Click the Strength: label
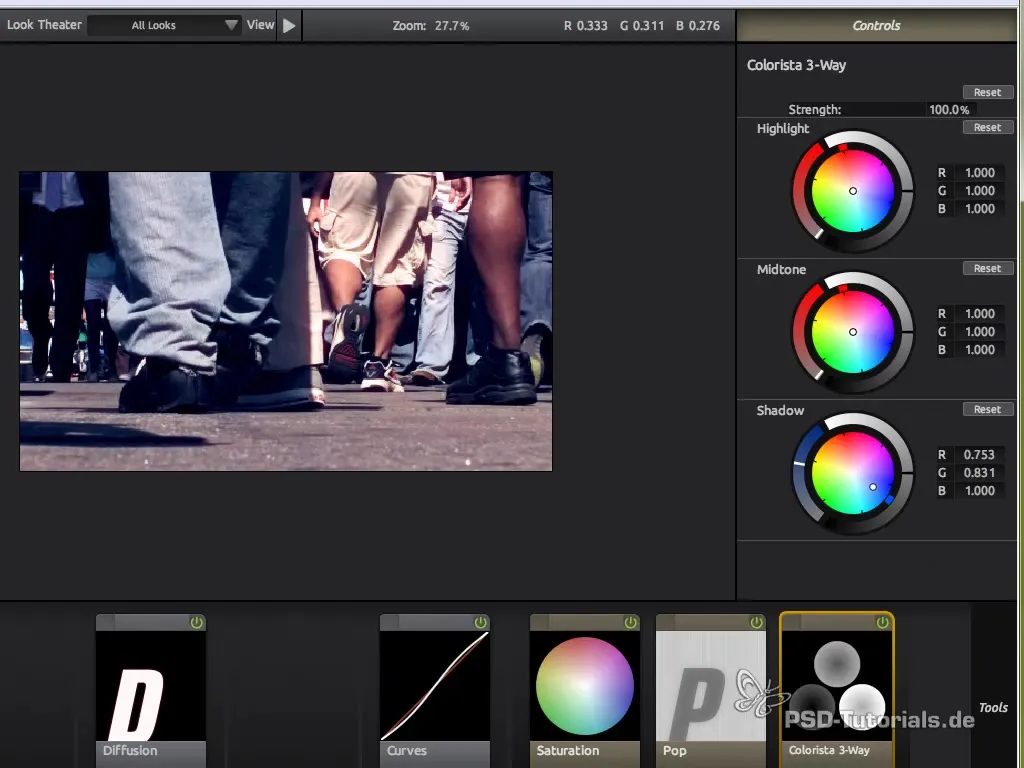The width and height of the screenshot is (1024, 768). click(x=814, y=110)
